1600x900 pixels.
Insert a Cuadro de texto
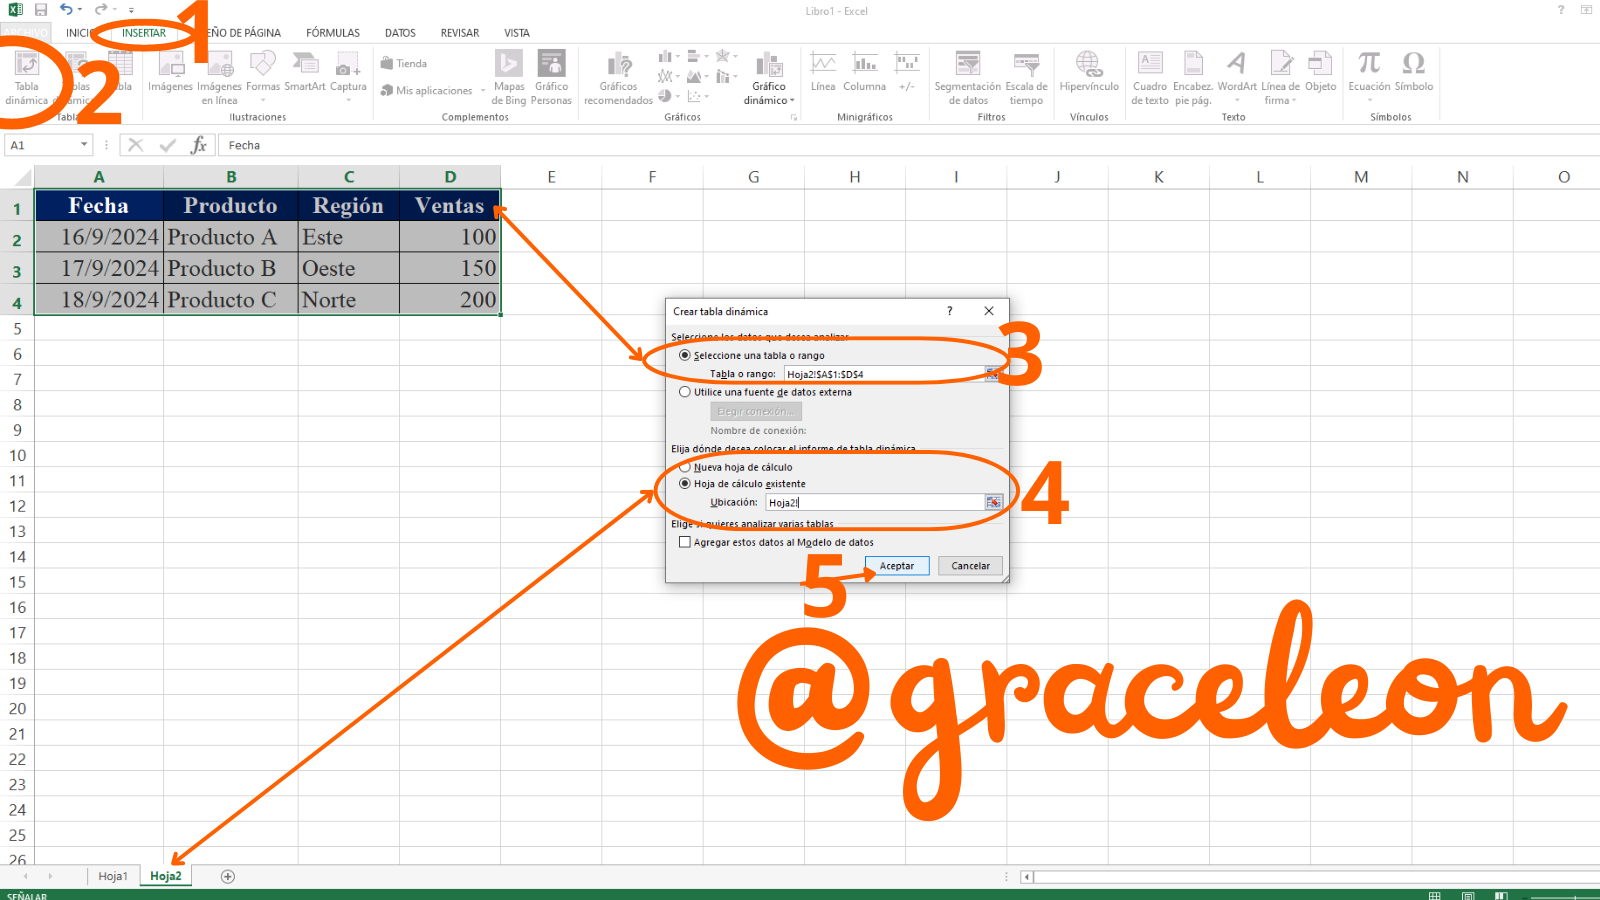click(x=1150, y=78)
